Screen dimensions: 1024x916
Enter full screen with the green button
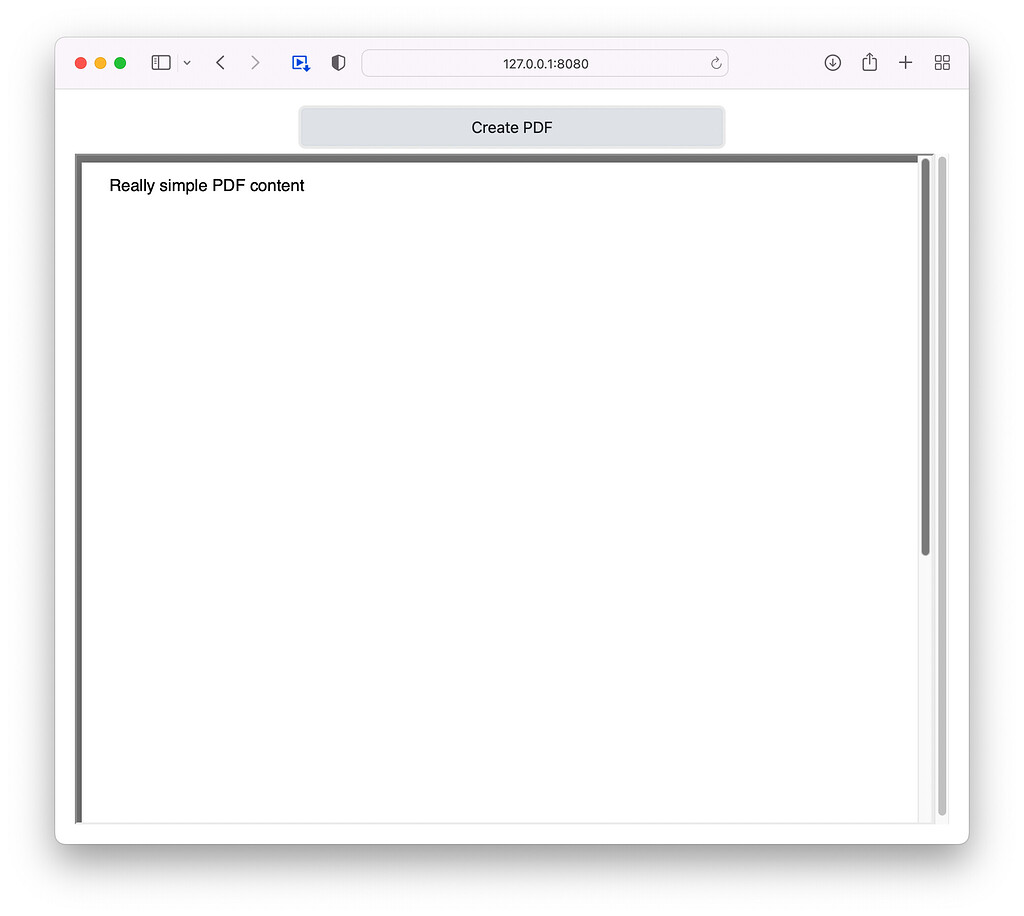tap(120, 62)
